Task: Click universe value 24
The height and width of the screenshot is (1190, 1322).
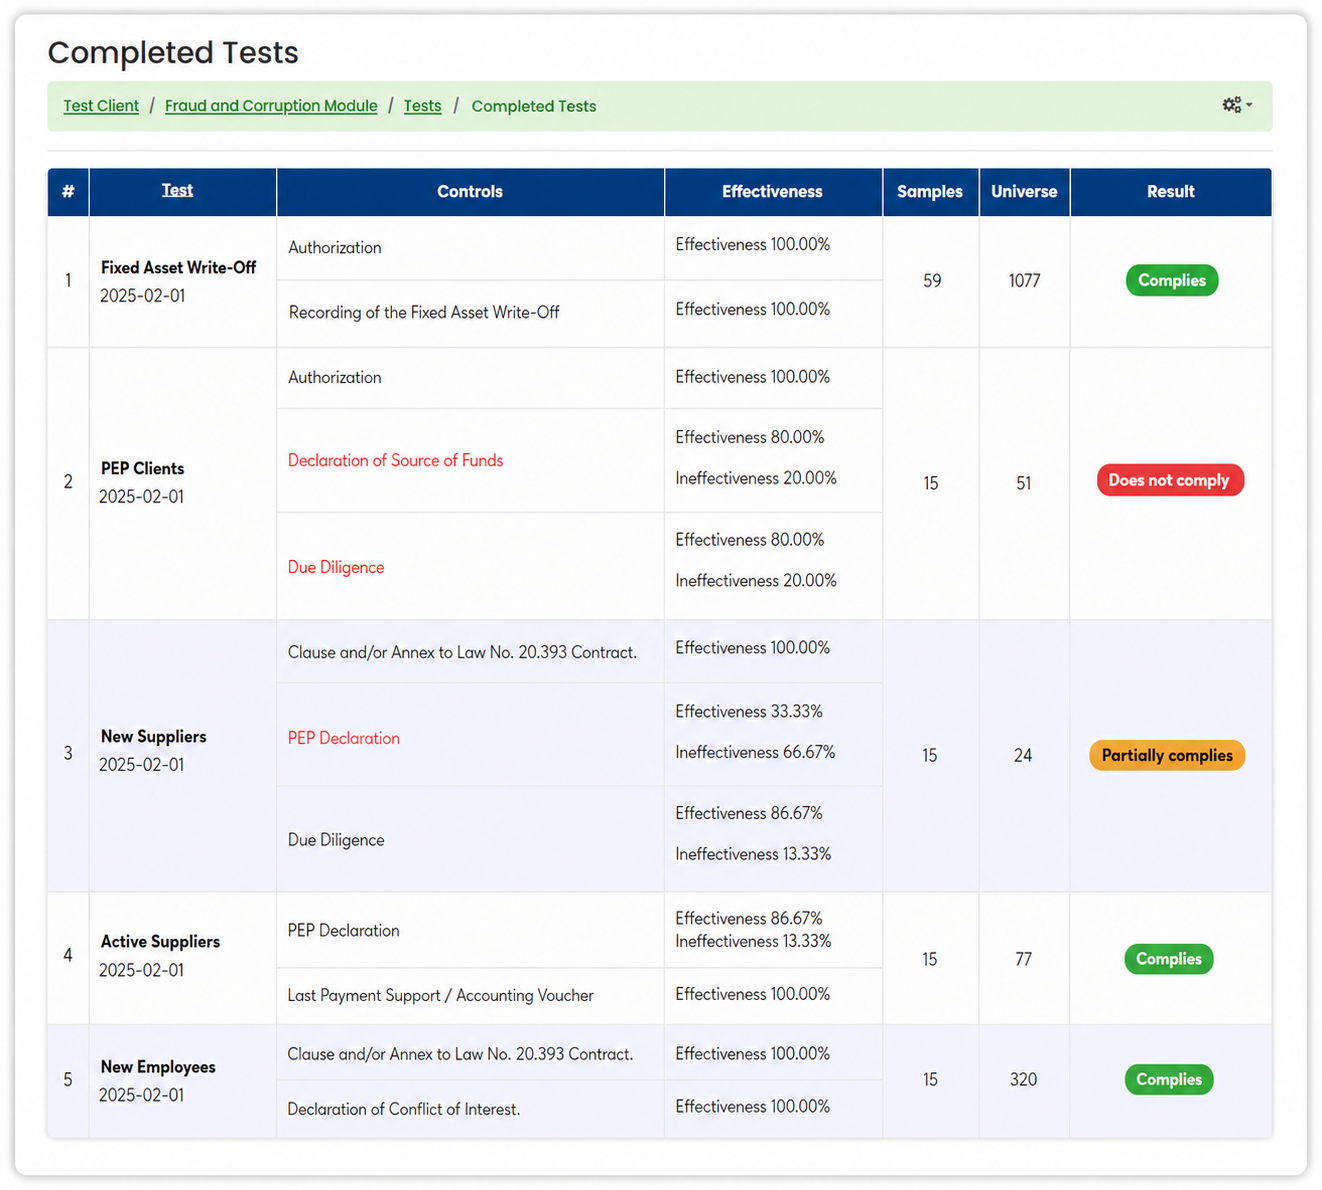Action: pos(1023,755)
